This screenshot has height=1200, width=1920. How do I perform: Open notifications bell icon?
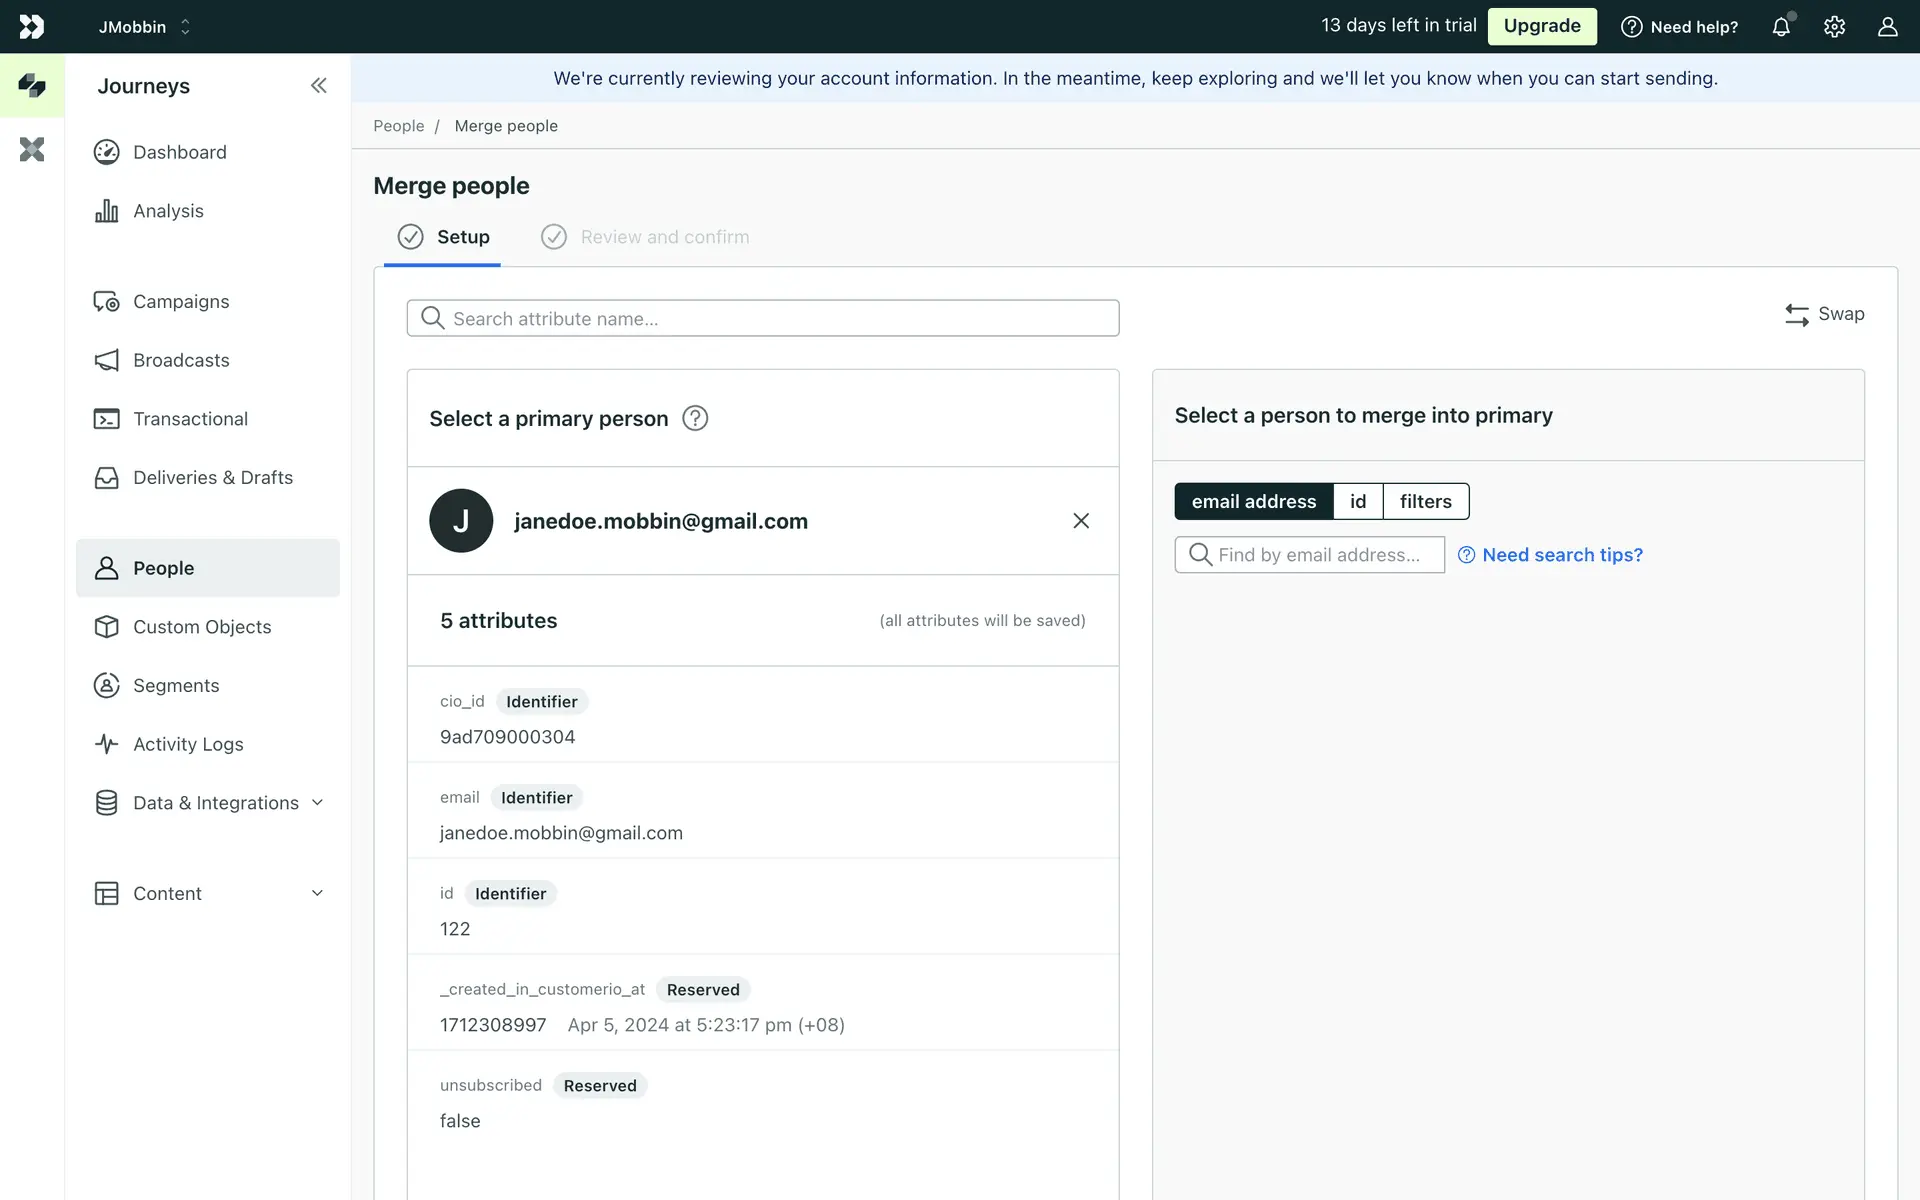(x=1781, y=27)
